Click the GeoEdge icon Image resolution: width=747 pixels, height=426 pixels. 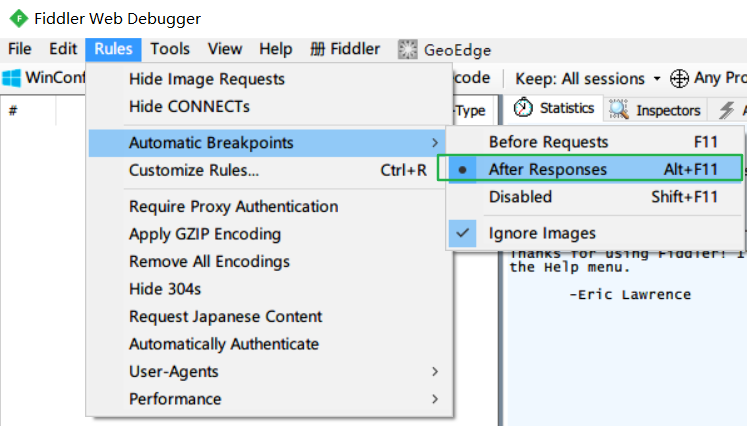point(408,50)
